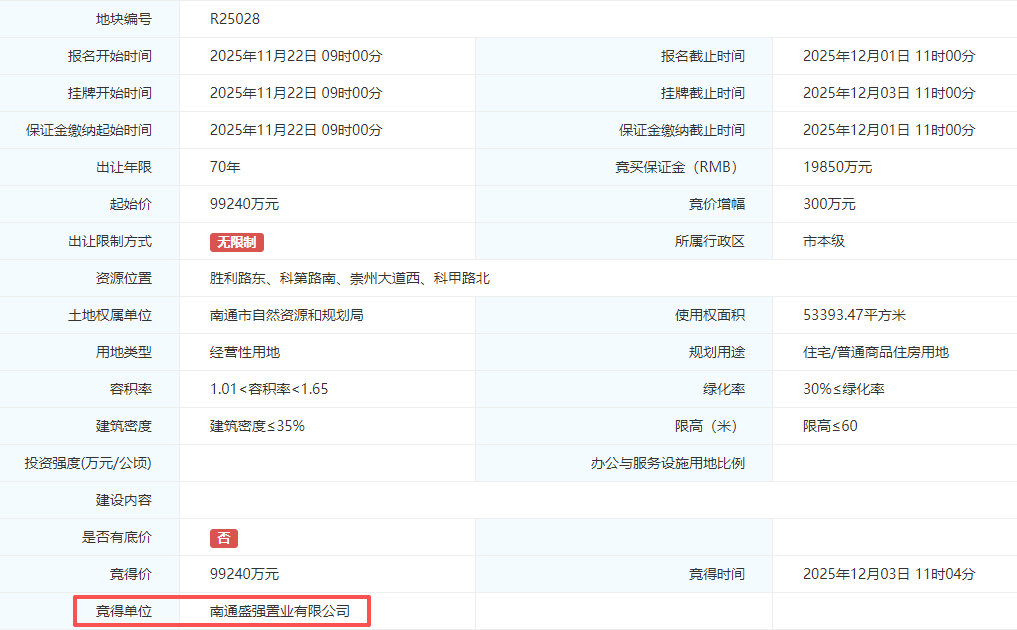The image size is (1017, 630).
Task: Click the height limit value 限高≤60
Action: click(830, 426)
